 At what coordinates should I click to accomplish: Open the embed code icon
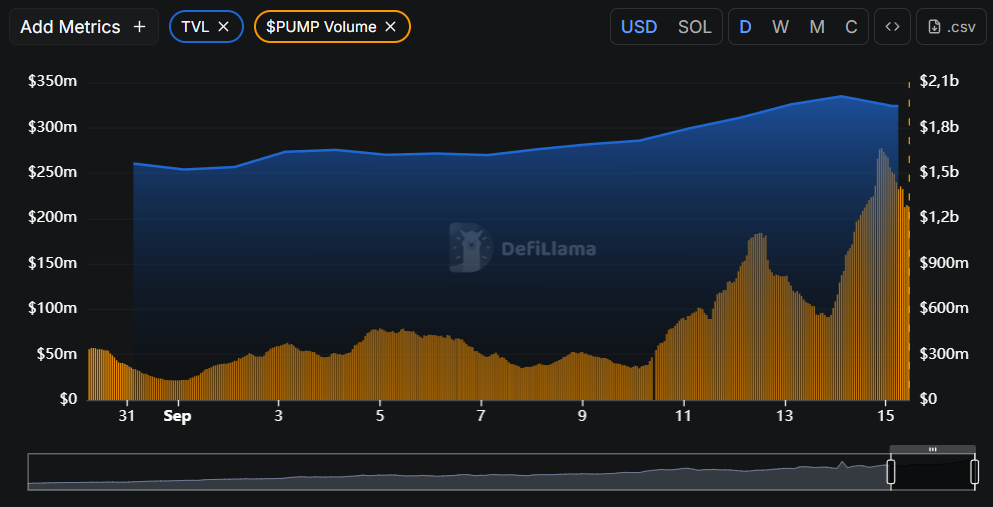tap(892, 27)
